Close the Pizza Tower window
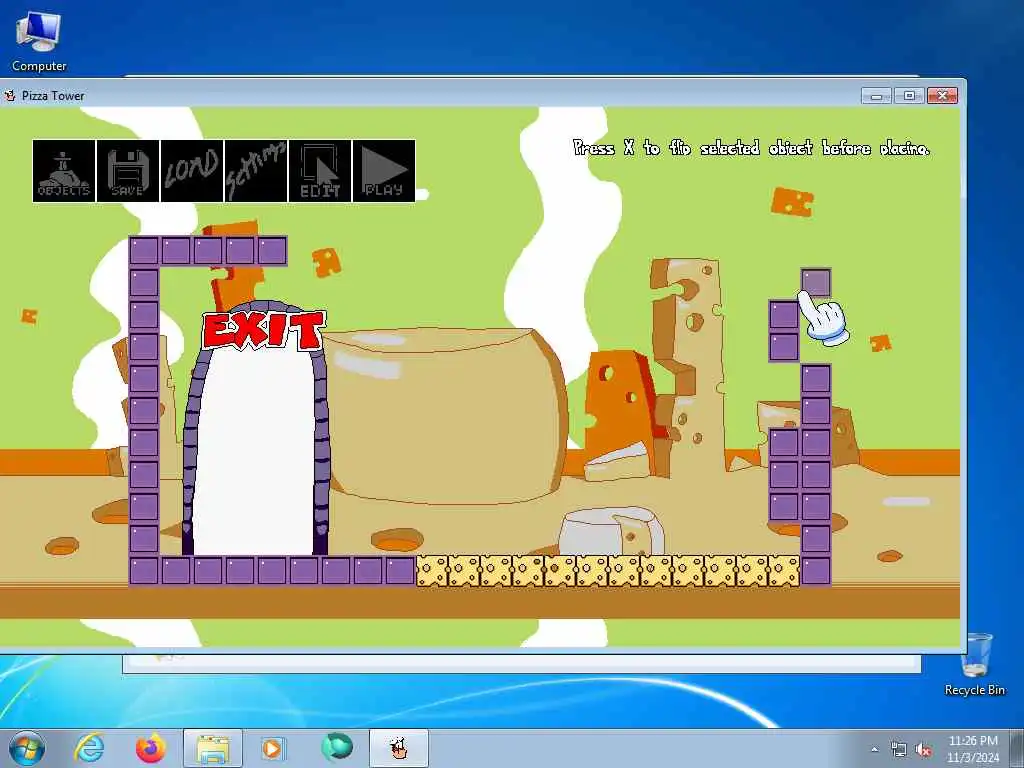 click(x=942, y=96)
